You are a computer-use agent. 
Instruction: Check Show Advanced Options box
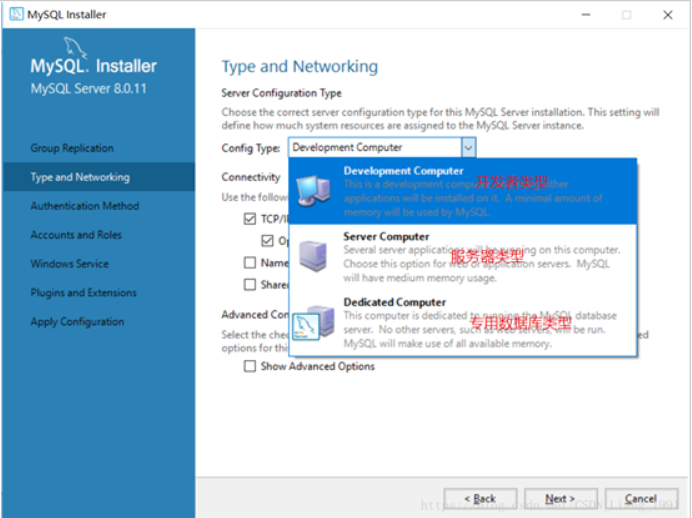click(x=250, y=366)
